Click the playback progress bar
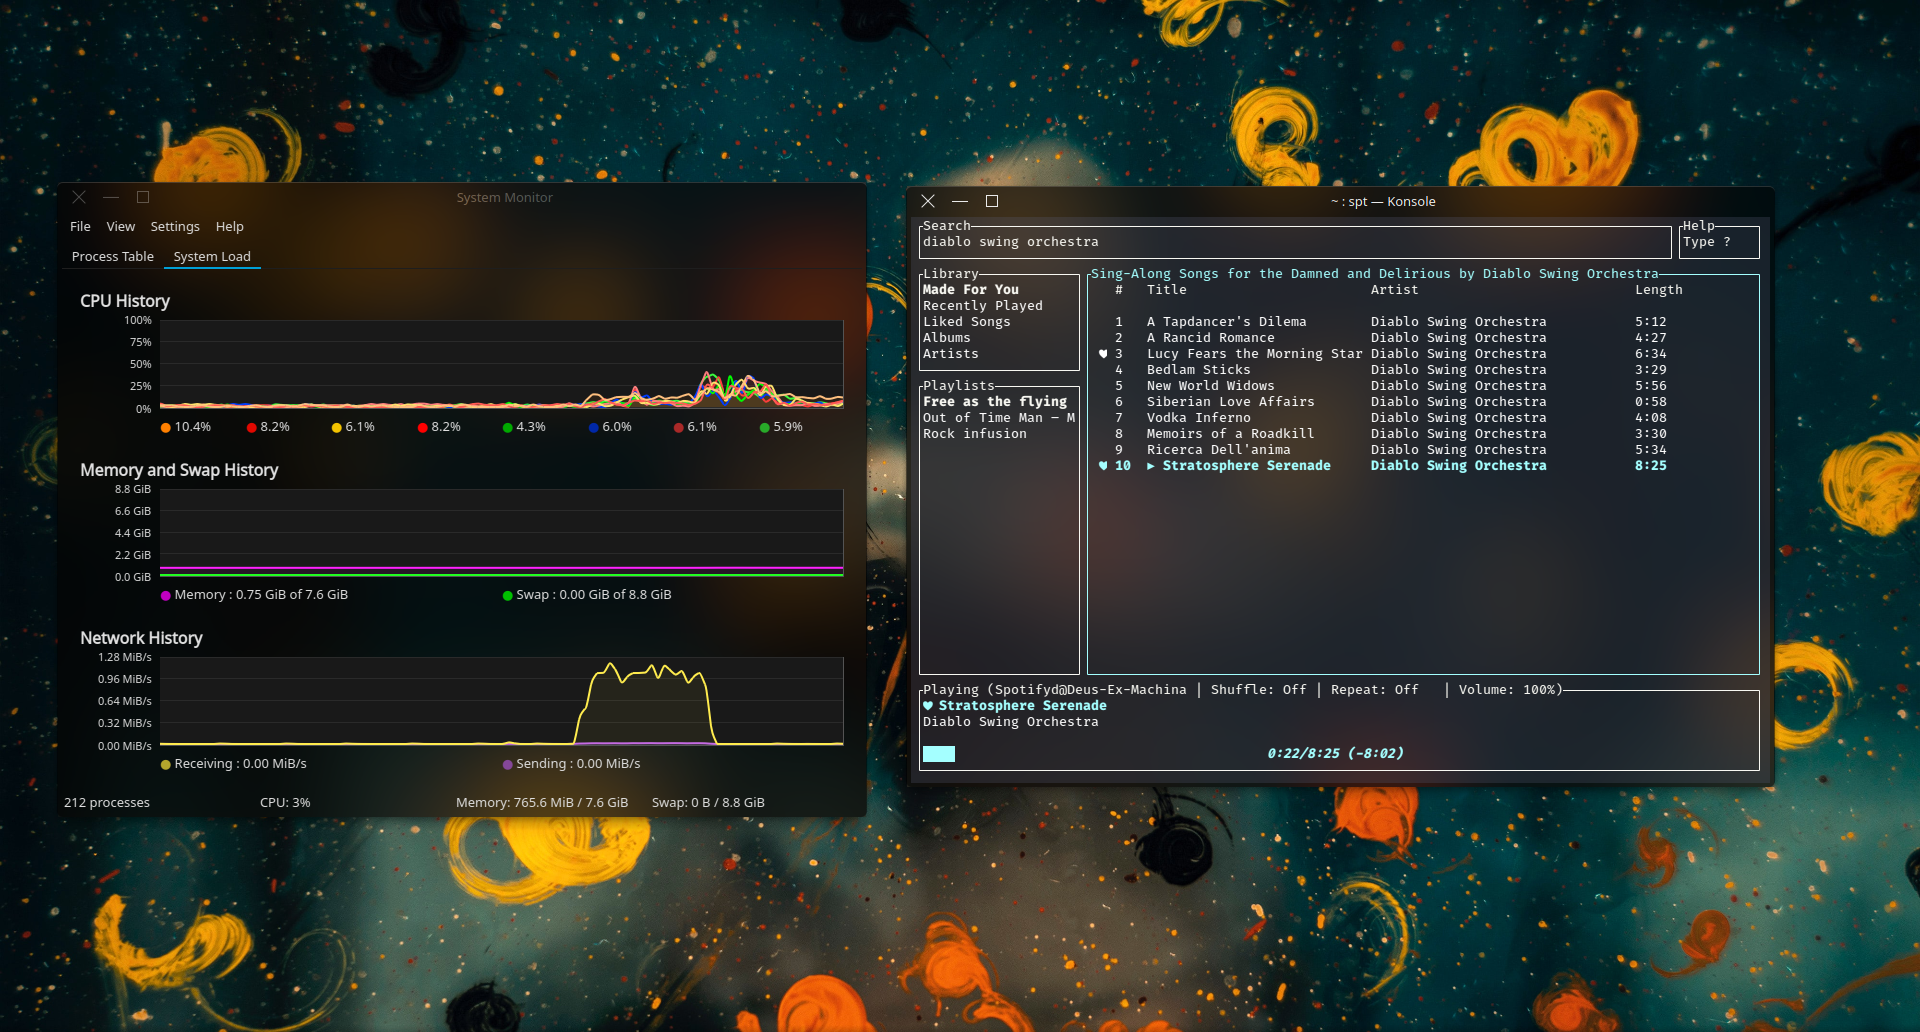Viewport: 1920px width, 1032px height. click(x=1339, y=754)
